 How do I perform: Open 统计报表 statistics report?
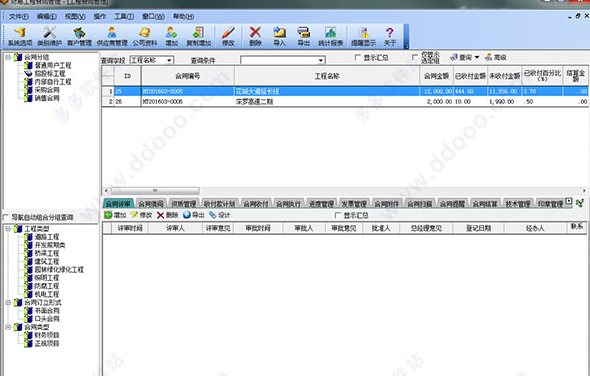(330, 37)
